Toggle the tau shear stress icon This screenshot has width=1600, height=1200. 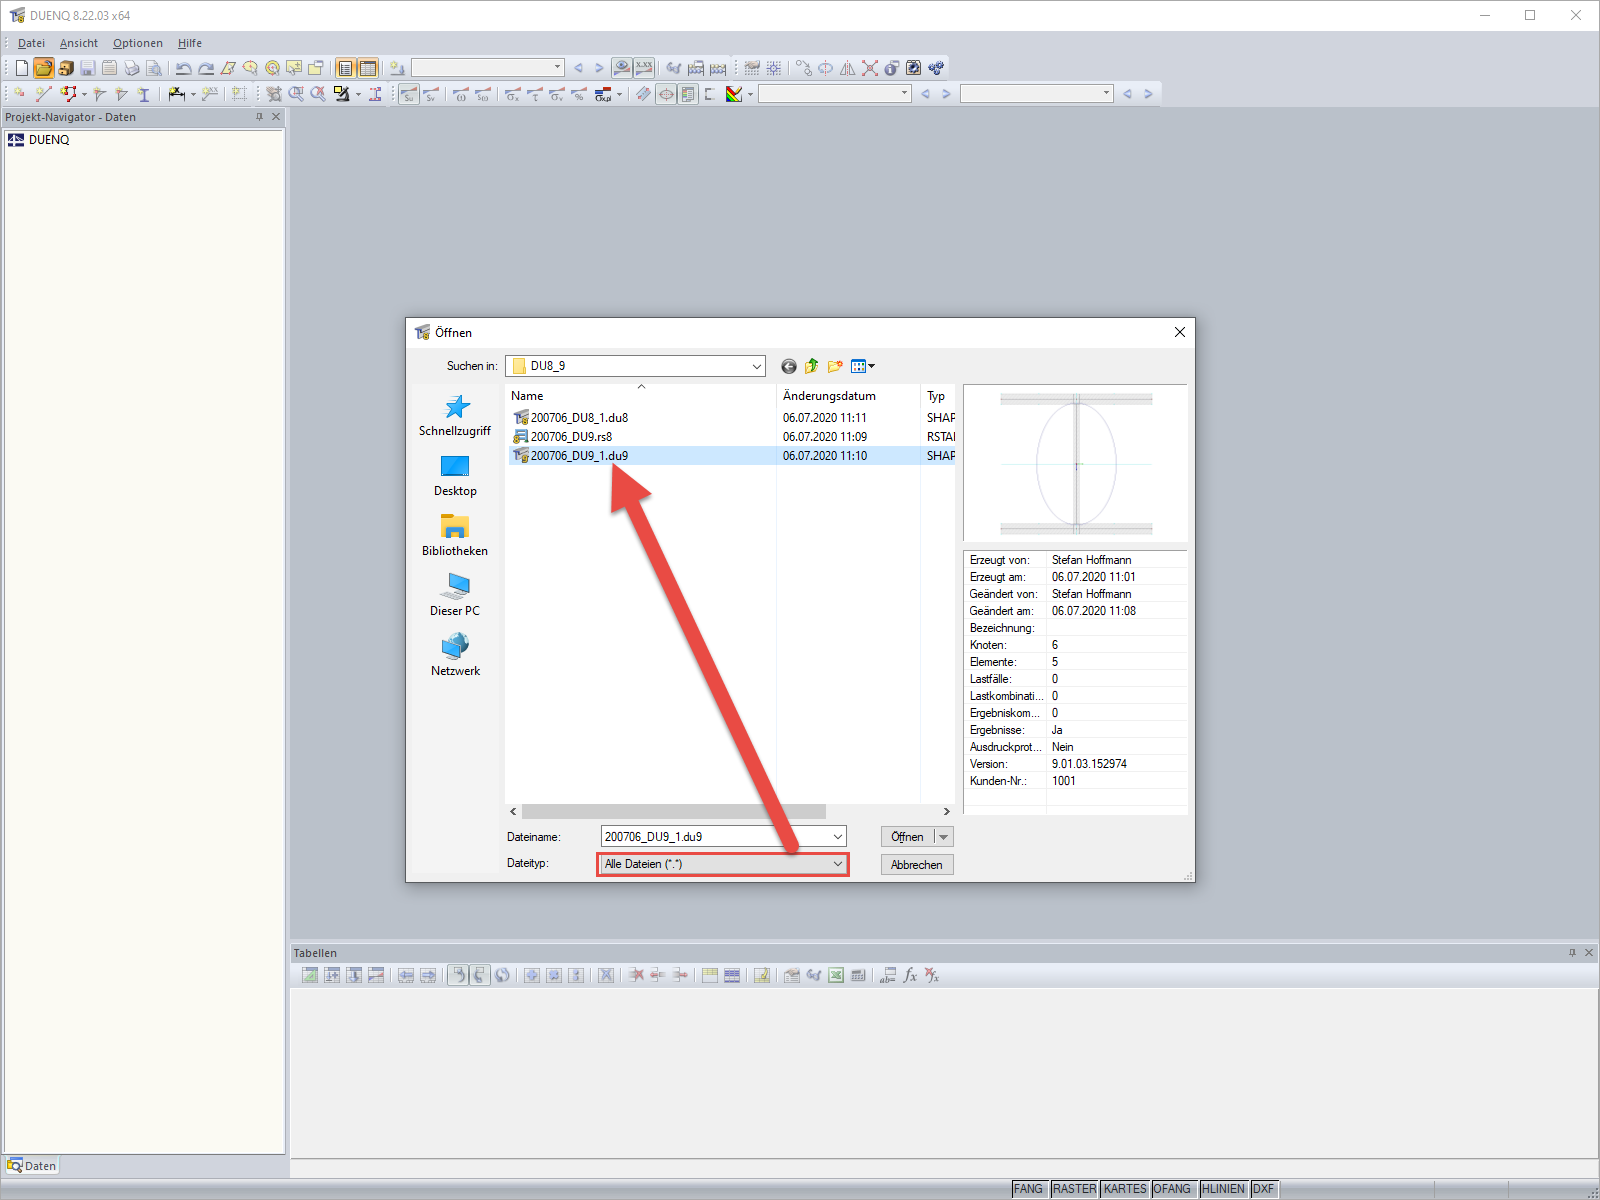[535, 94]
